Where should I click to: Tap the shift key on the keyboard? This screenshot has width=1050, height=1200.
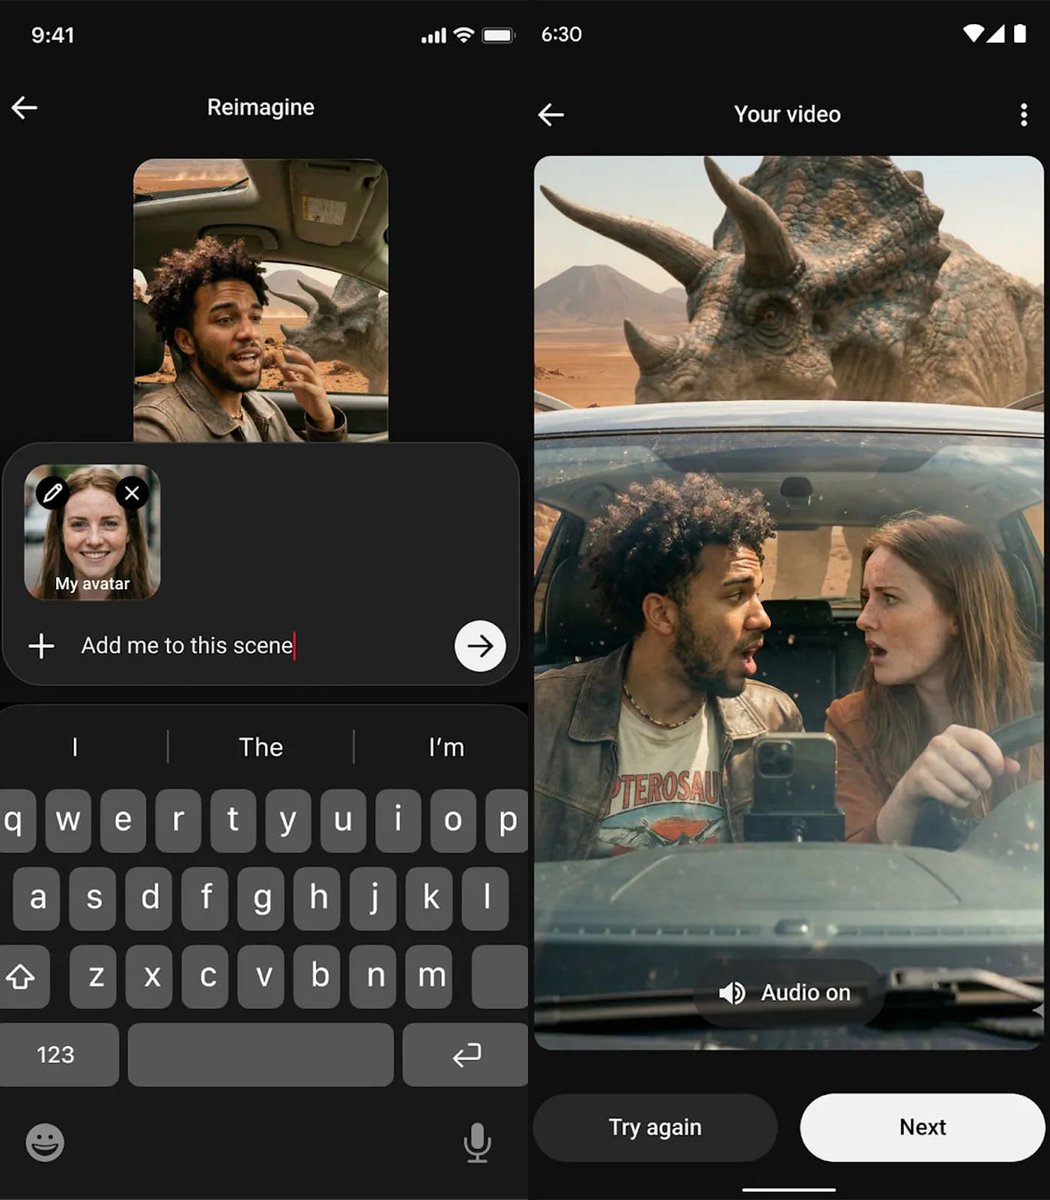[22, 976]
